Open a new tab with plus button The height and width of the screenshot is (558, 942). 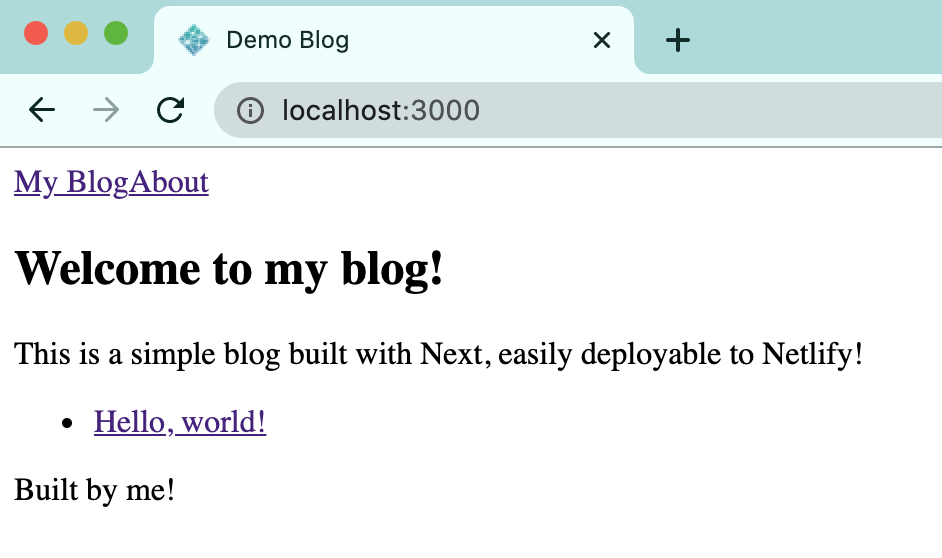tap(678, 40)
